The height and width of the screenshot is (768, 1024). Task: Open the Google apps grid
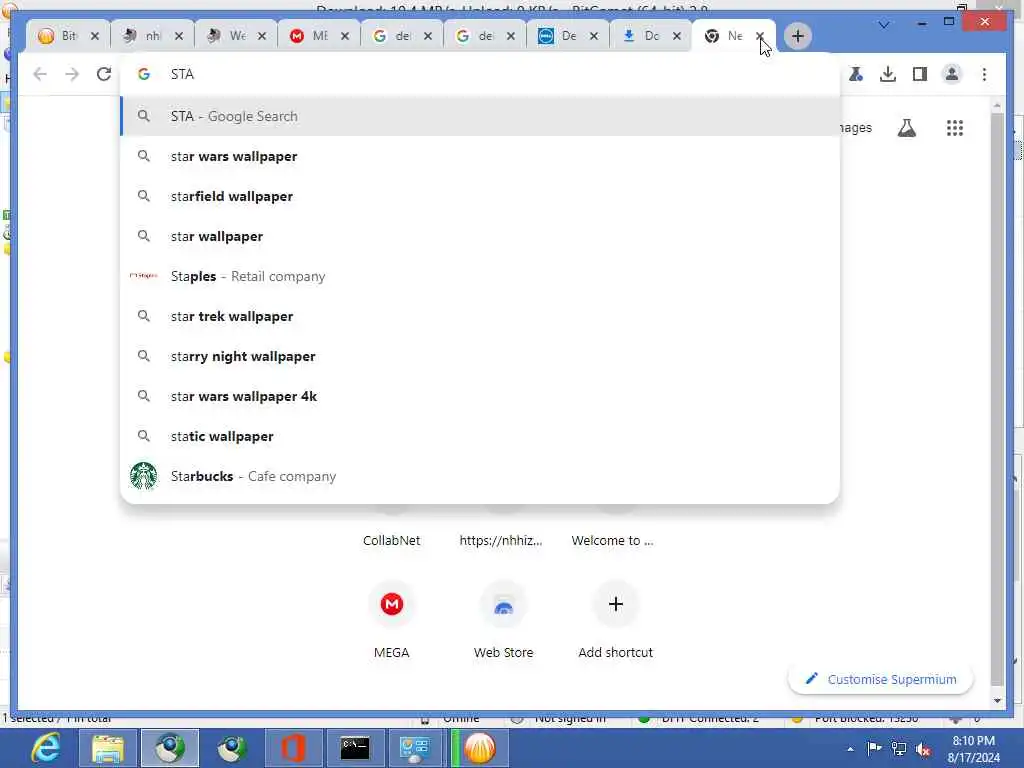(955, 128)
